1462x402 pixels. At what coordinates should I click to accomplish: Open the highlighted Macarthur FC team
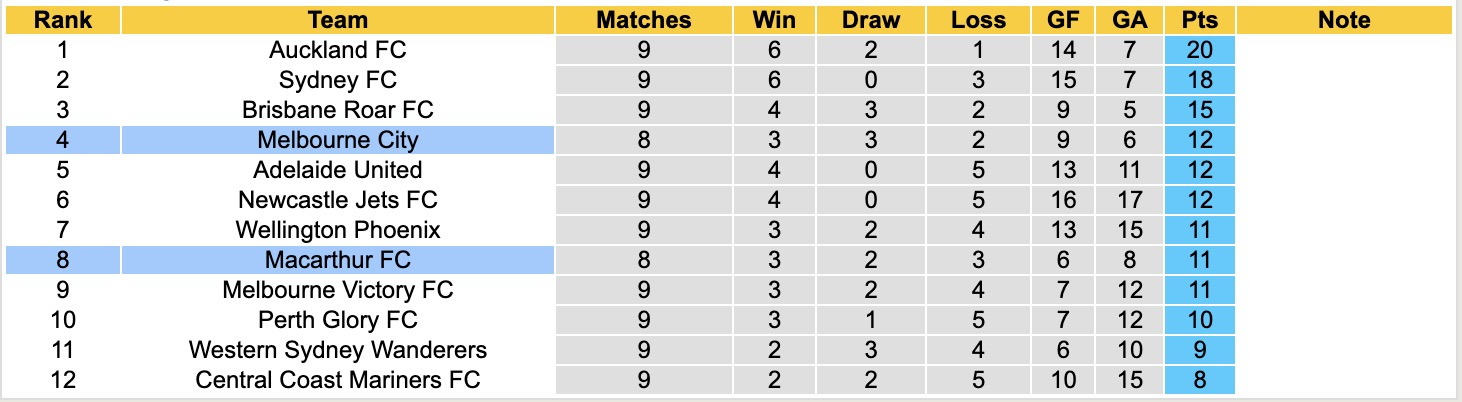pyautogui.click(x=338, y=260)
